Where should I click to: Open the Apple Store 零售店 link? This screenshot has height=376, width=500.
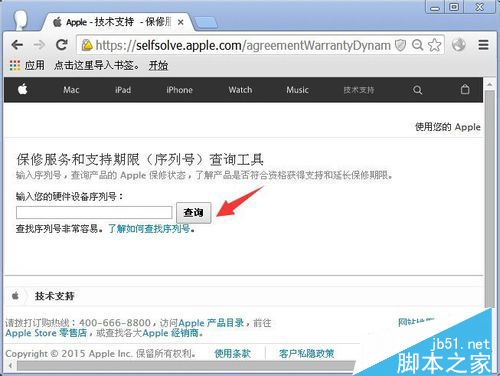[x=46, y=333]
